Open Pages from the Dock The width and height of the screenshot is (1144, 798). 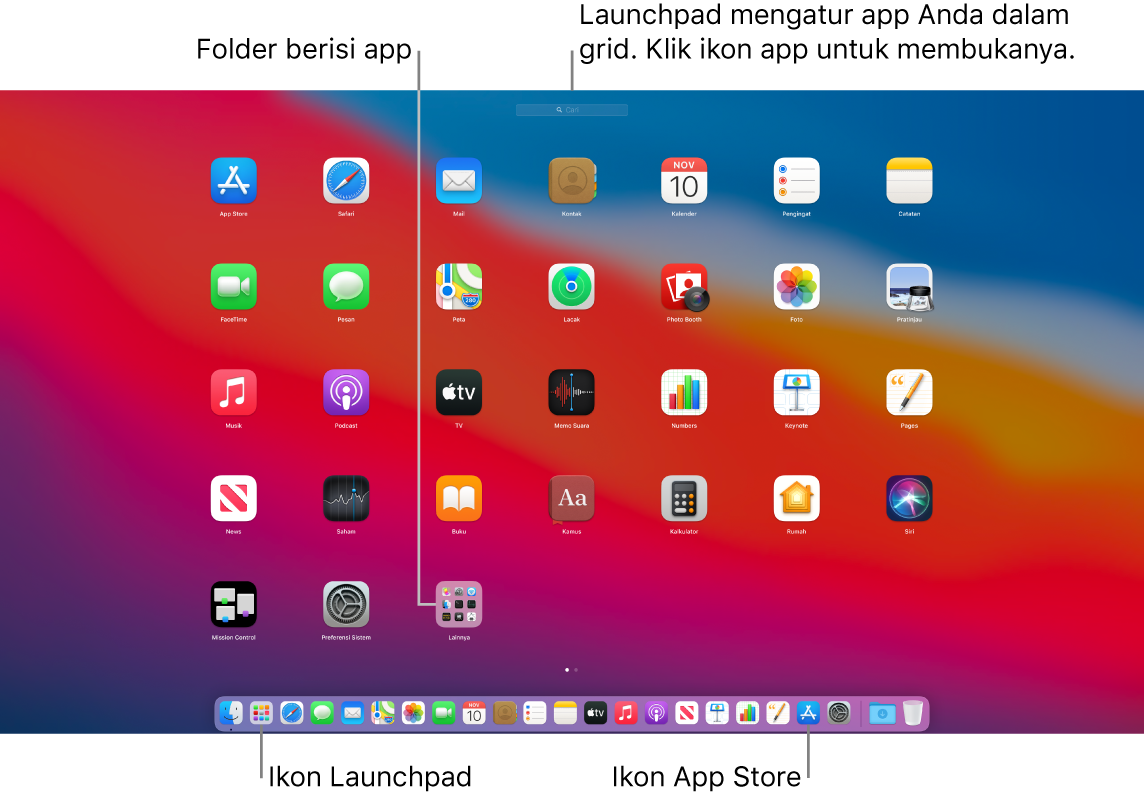[778, 713]
